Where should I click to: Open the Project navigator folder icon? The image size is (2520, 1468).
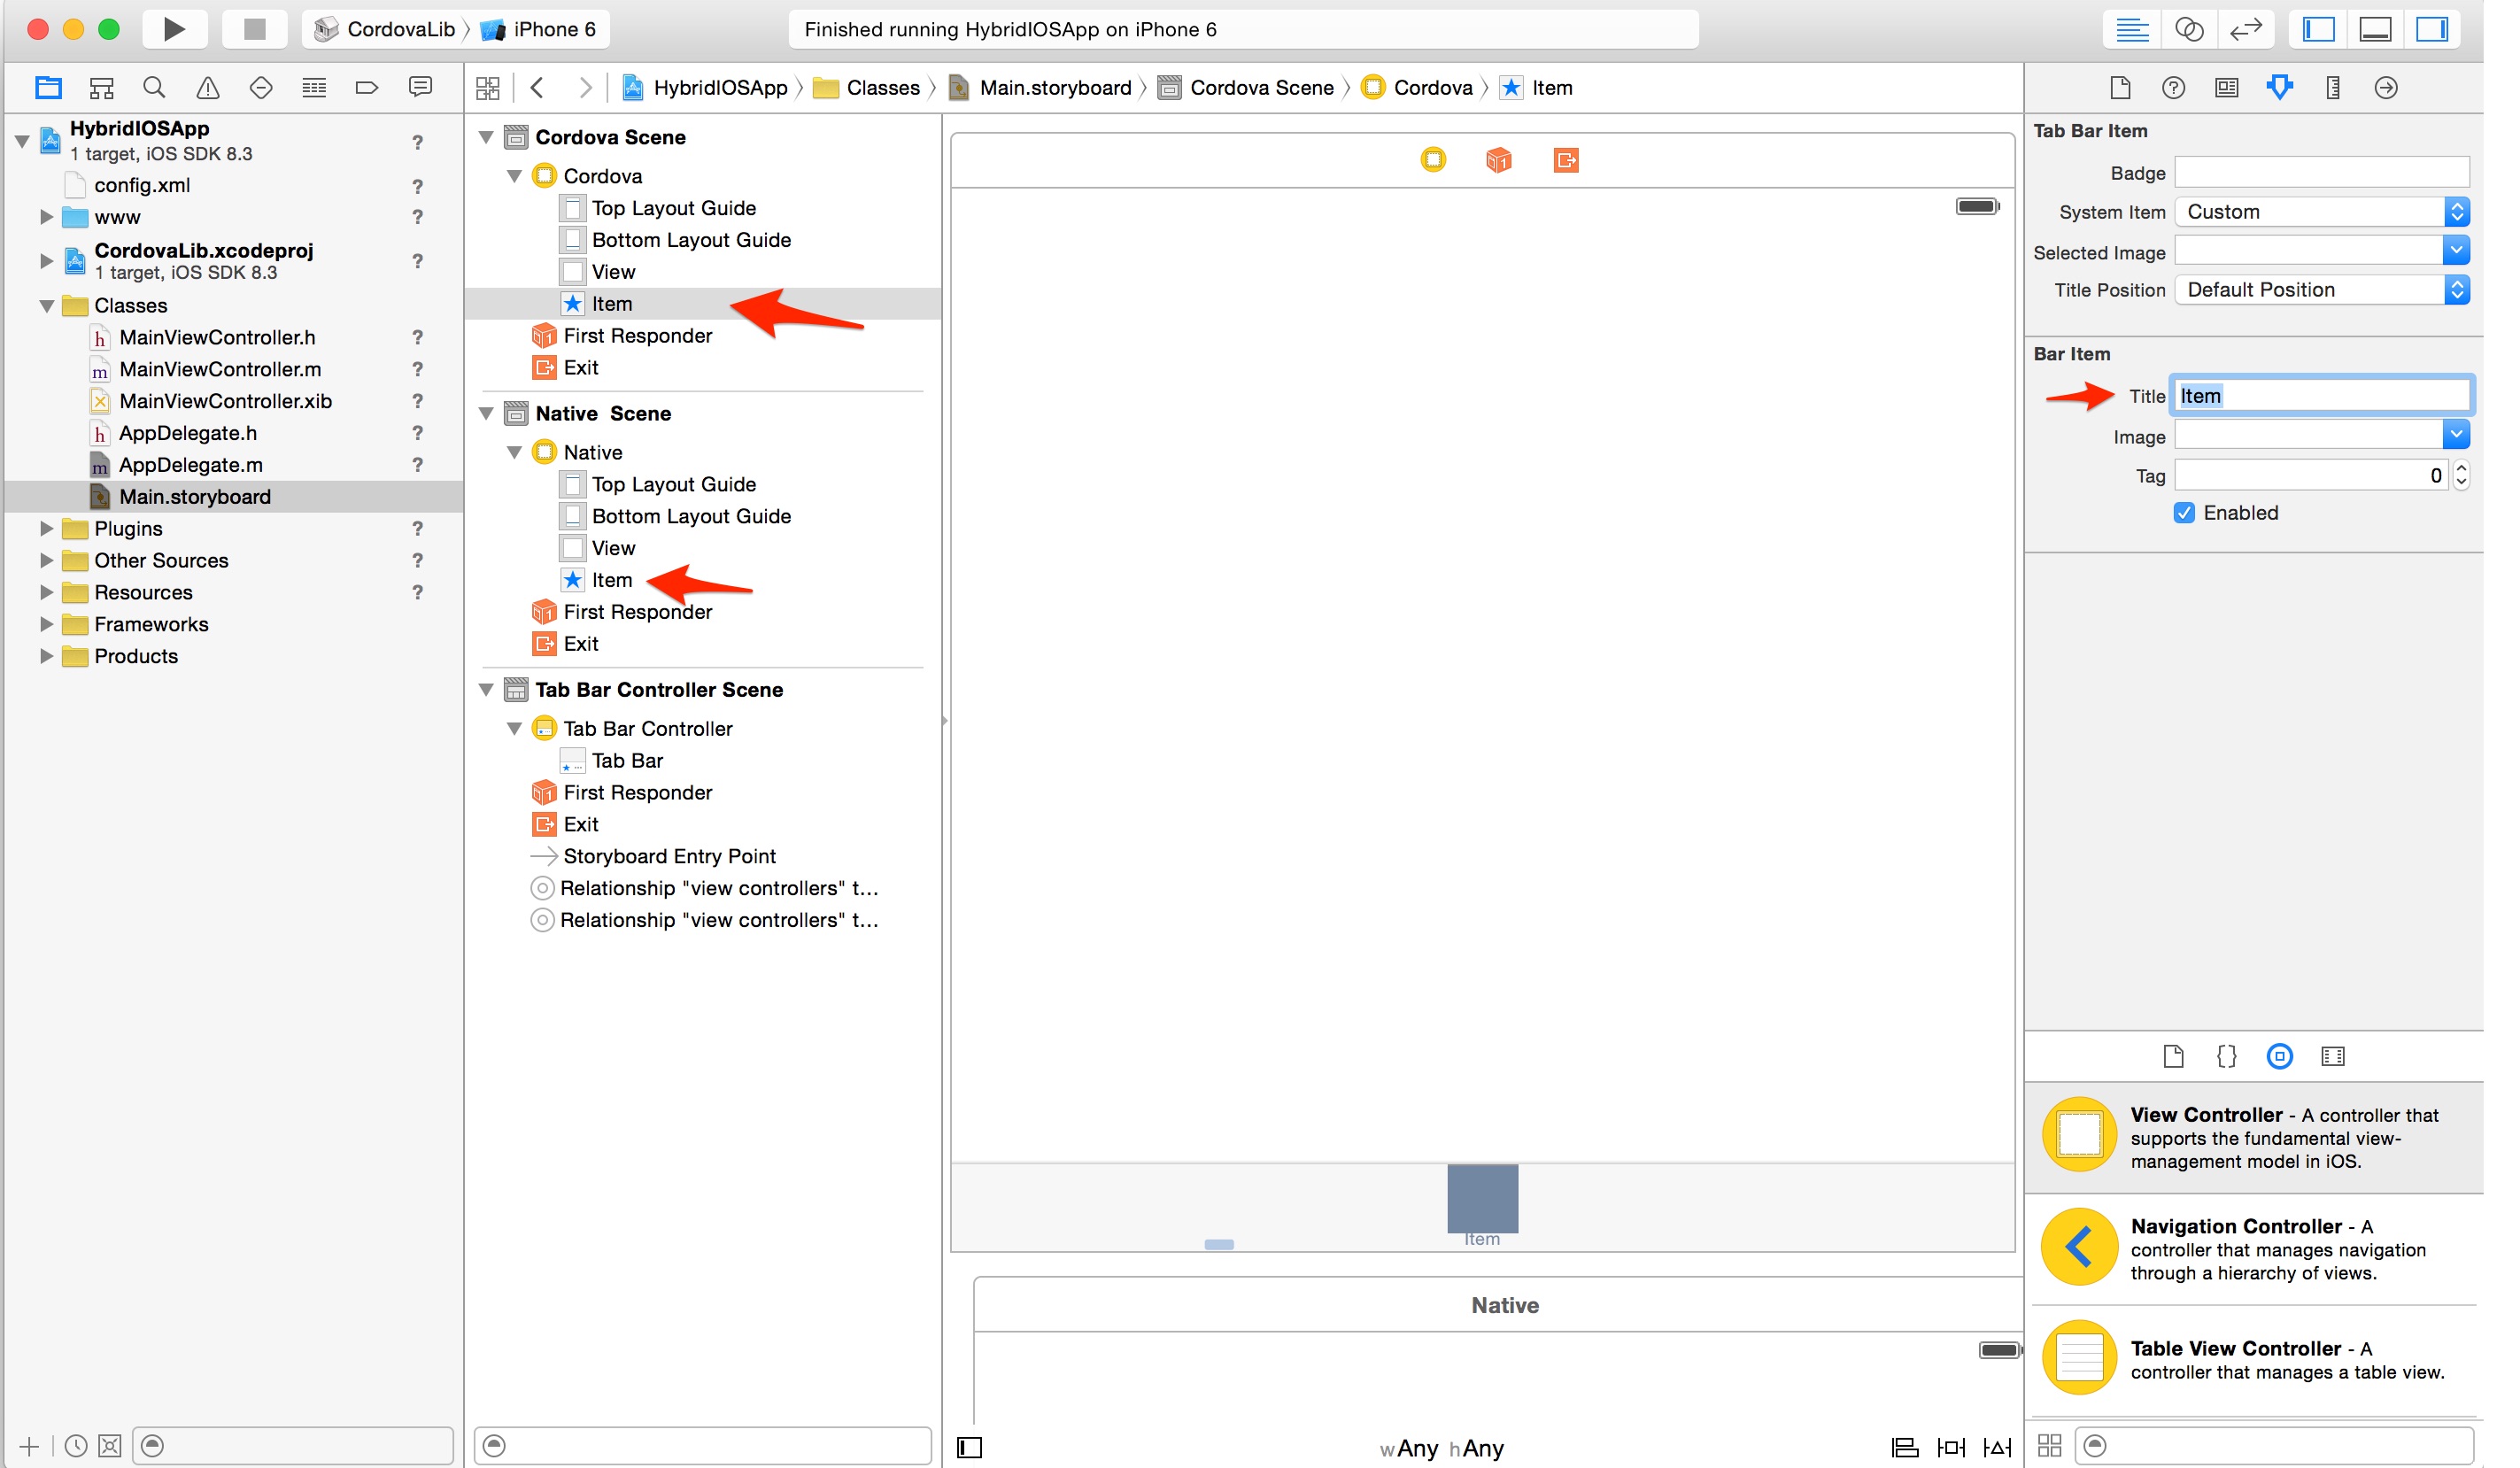[48, 88]
